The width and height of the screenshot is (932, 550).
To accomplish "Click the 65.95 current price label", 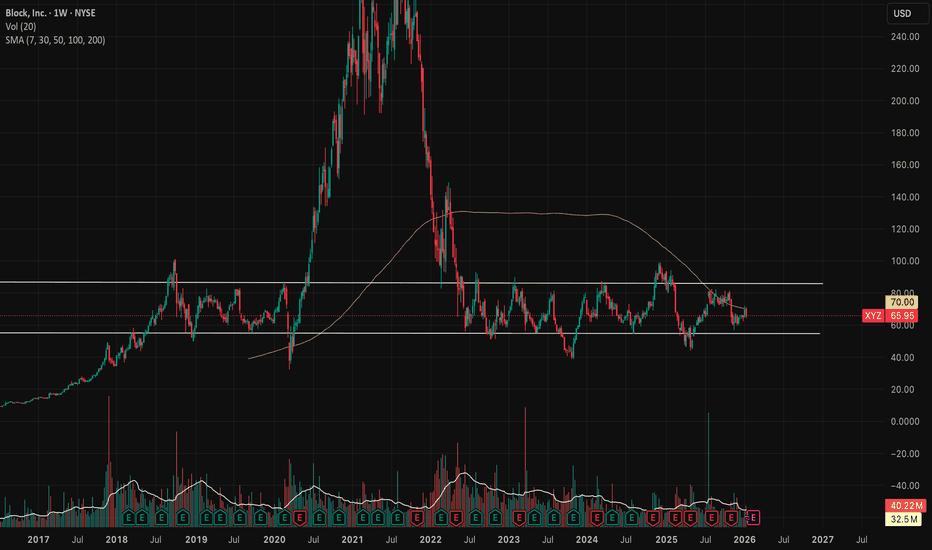I will 904,316.
